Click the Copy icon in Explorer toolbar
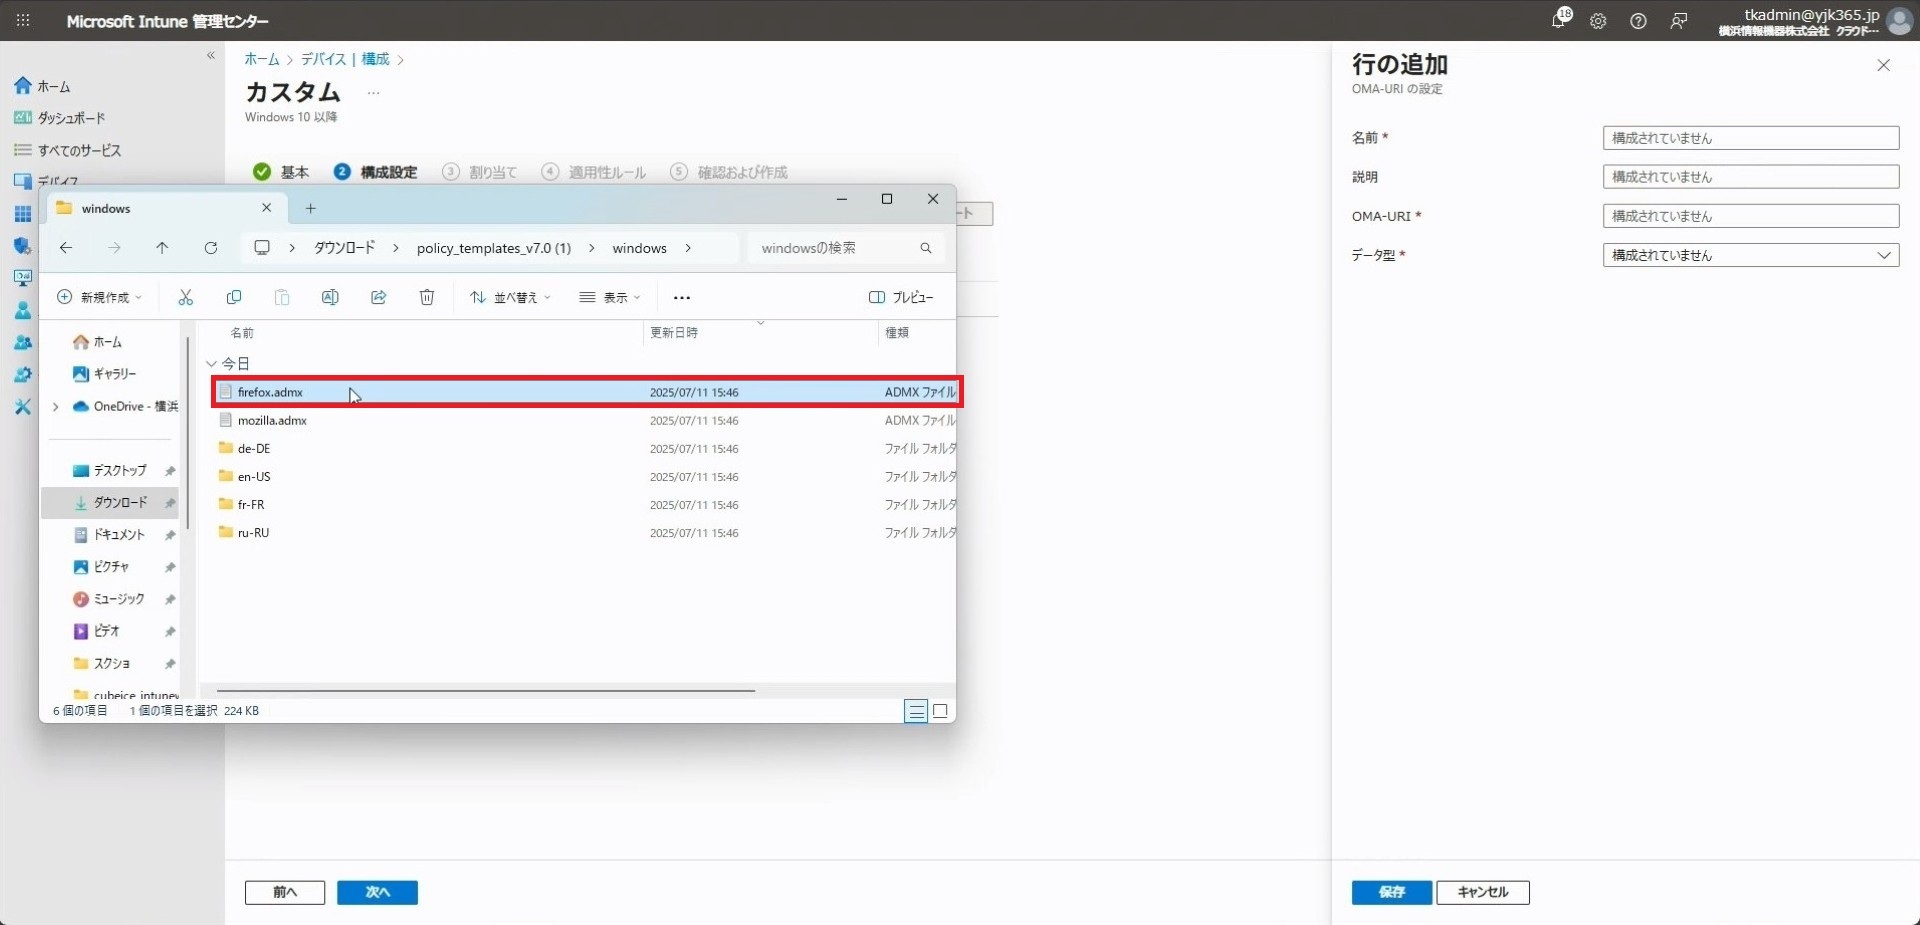The image size is (1920, 925). tap(234, 297)
